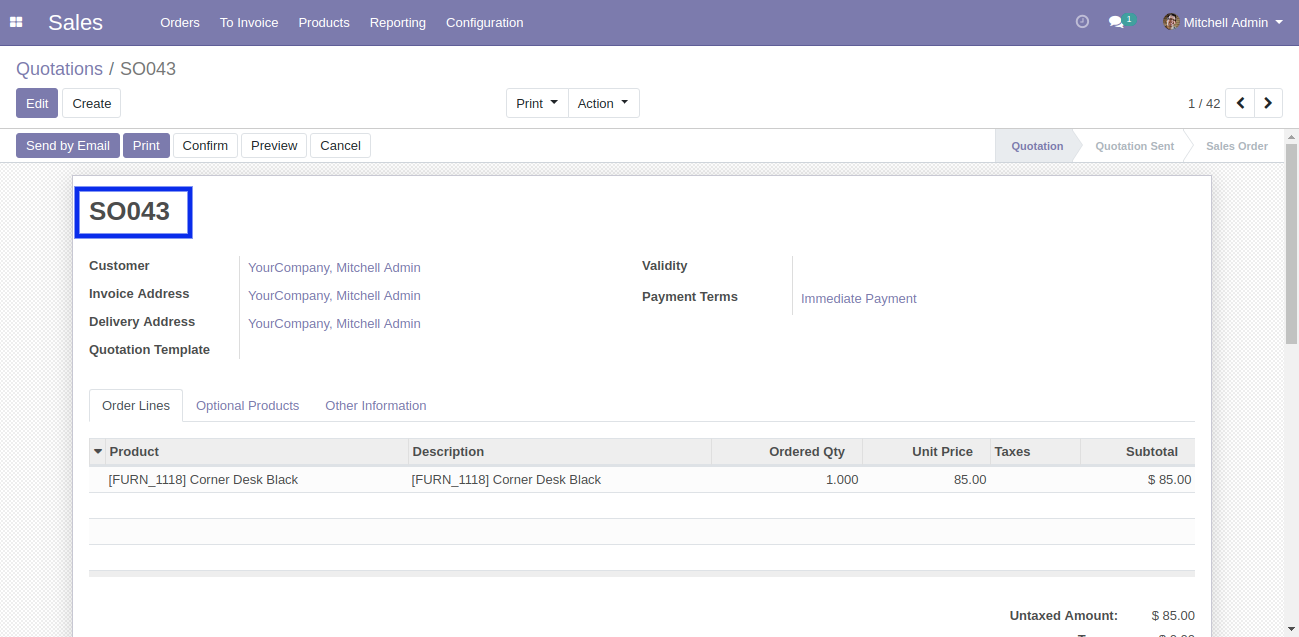Open the Reporting menu
The width and height of the screenshot is (1299, 637).
point(397,22)
